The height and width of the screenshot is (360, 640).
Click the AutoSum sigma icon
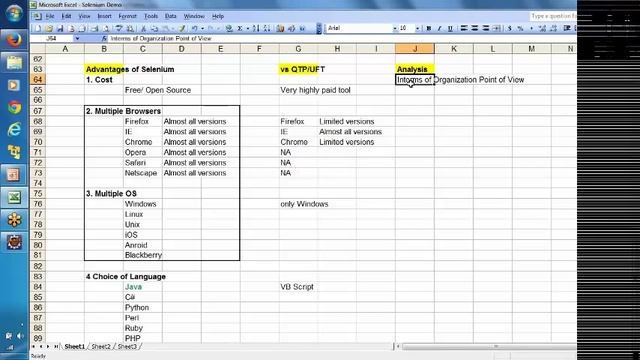pos(240,28)
